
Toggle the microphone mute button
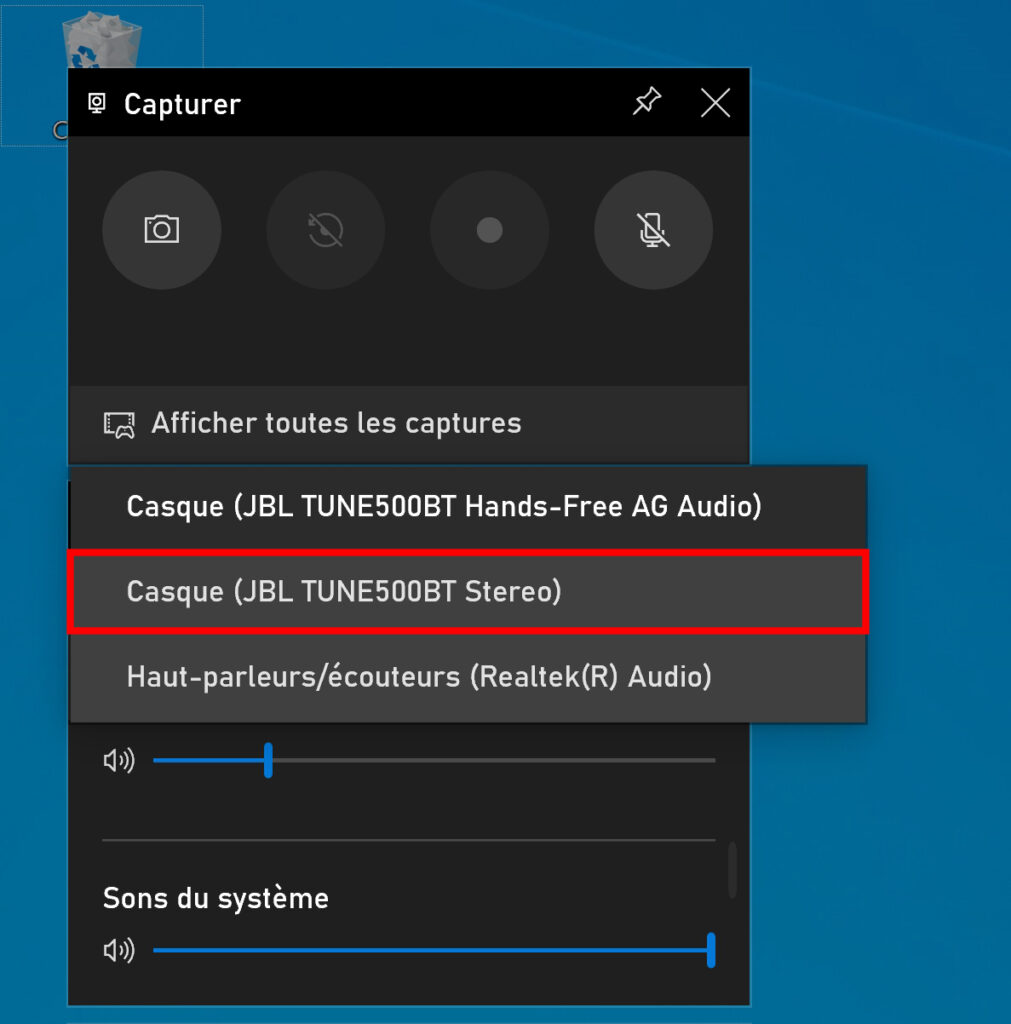click(x=653, y=230)
